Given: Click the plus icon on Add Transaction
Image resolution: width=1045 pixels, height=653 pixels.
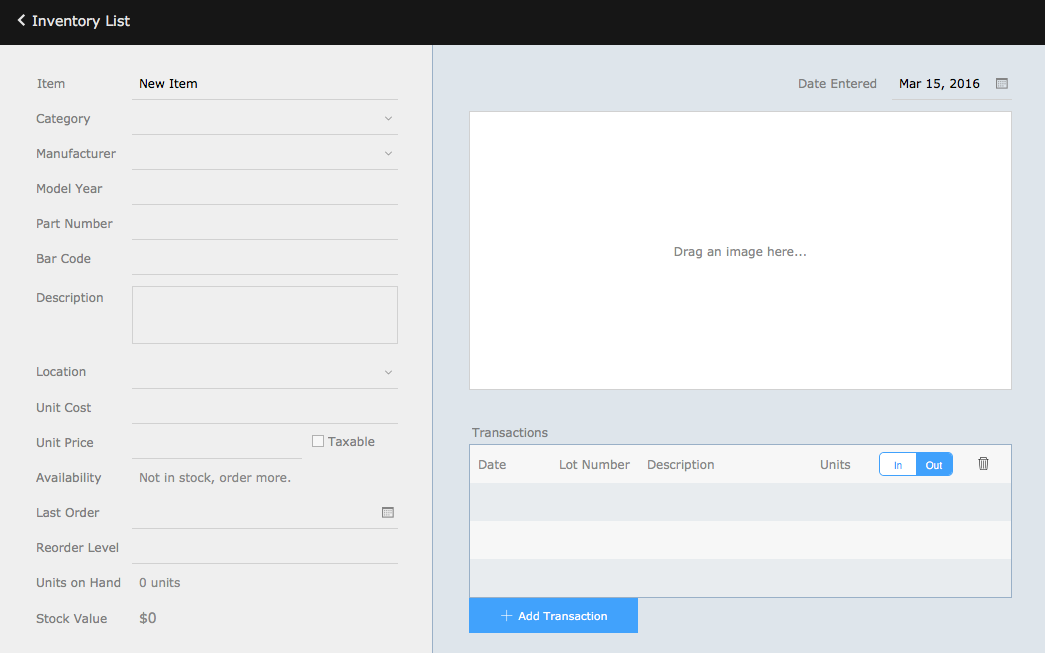Looking at the screenshot, I should pos(506,615).
